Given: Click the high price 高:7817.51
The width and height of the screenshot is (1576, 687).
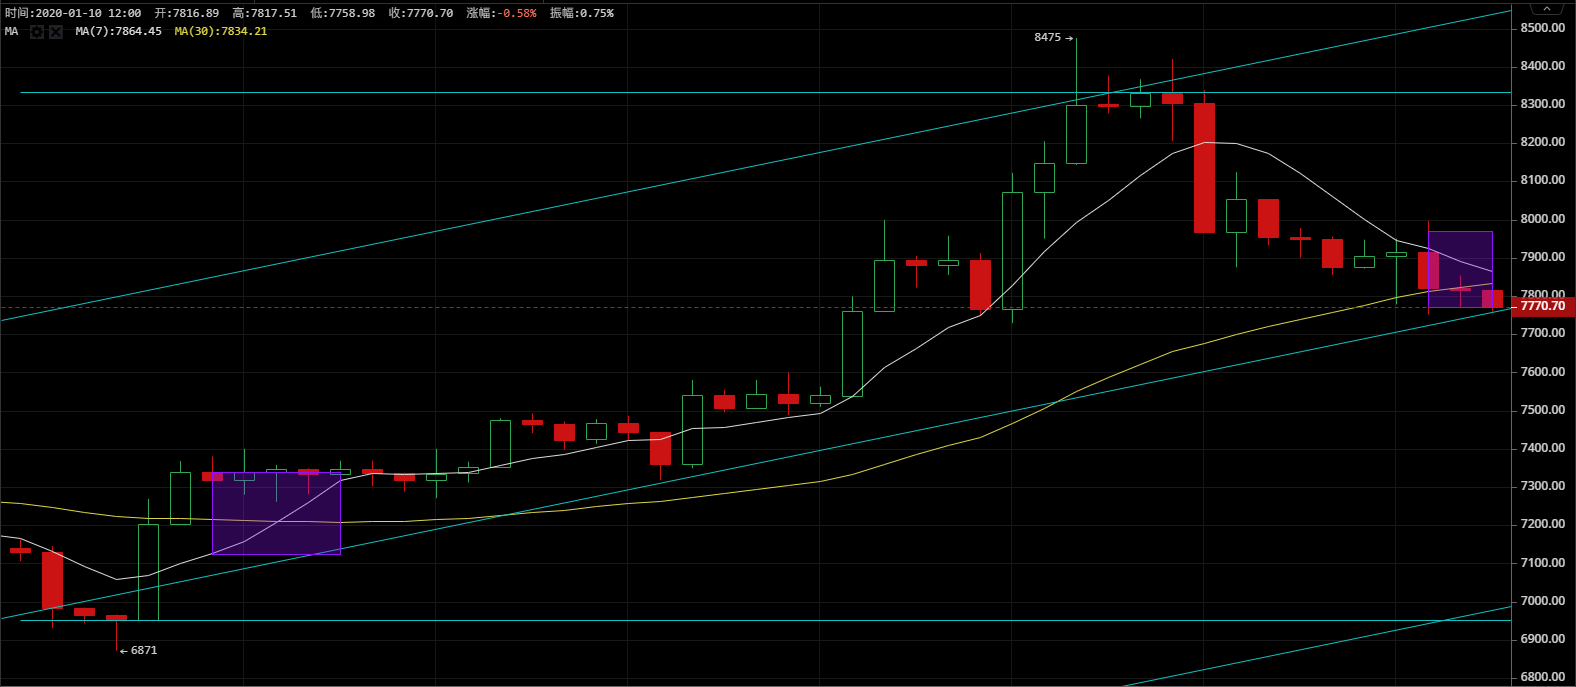Looking at the screenshot, I should [264, 13].
